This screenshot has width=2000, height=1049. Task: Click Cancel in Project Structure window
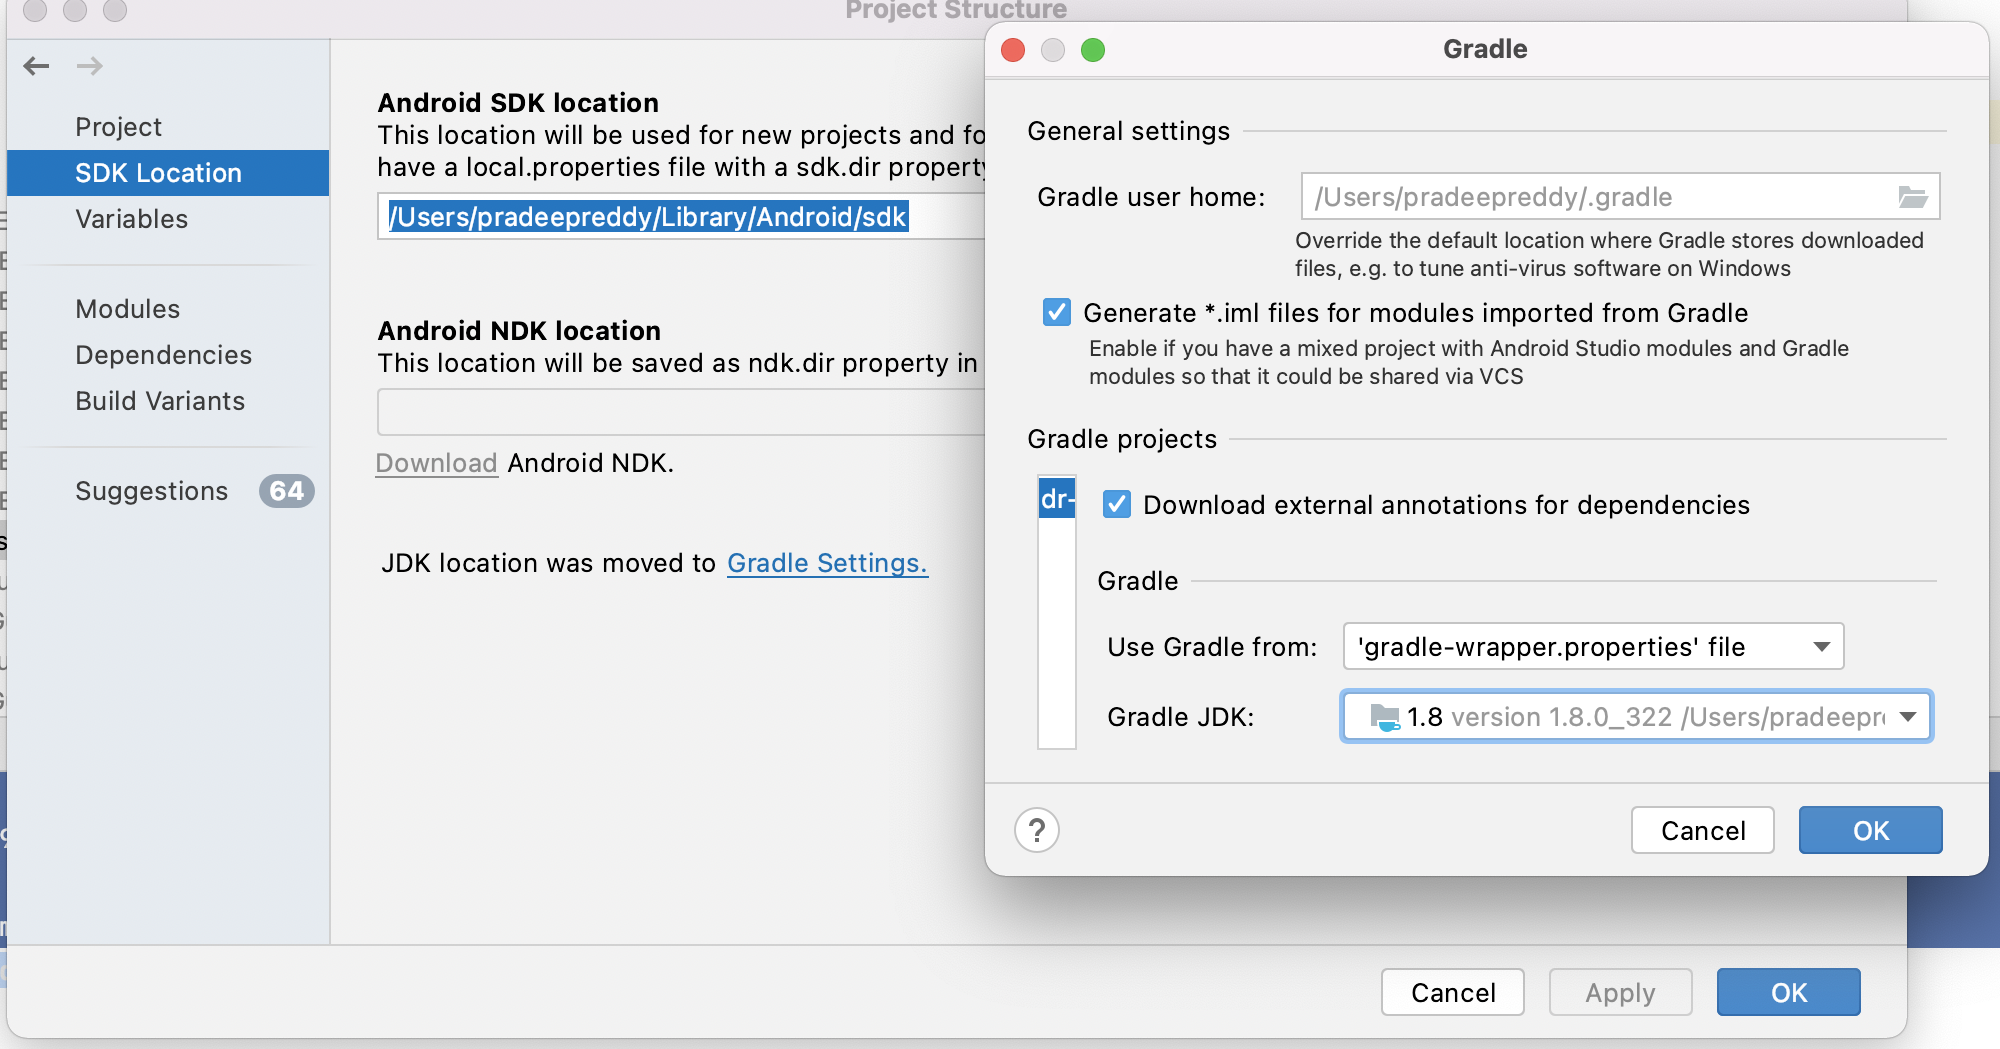click(1453, 992)
